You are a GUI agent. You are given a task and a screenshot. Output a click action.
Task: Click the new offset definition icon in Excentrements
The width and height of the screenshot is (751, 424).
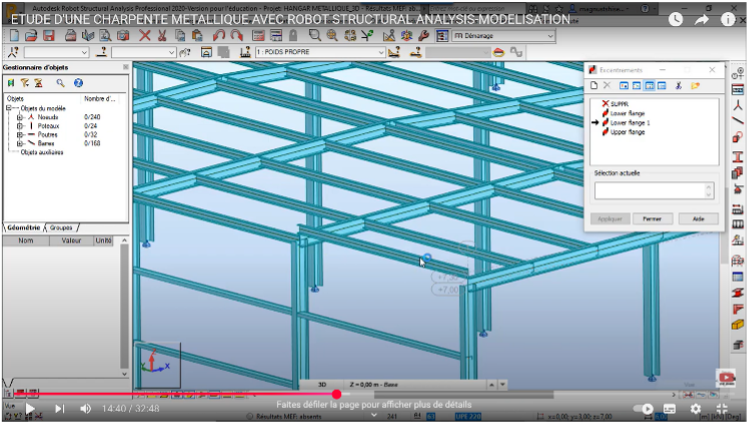point(594,85)
